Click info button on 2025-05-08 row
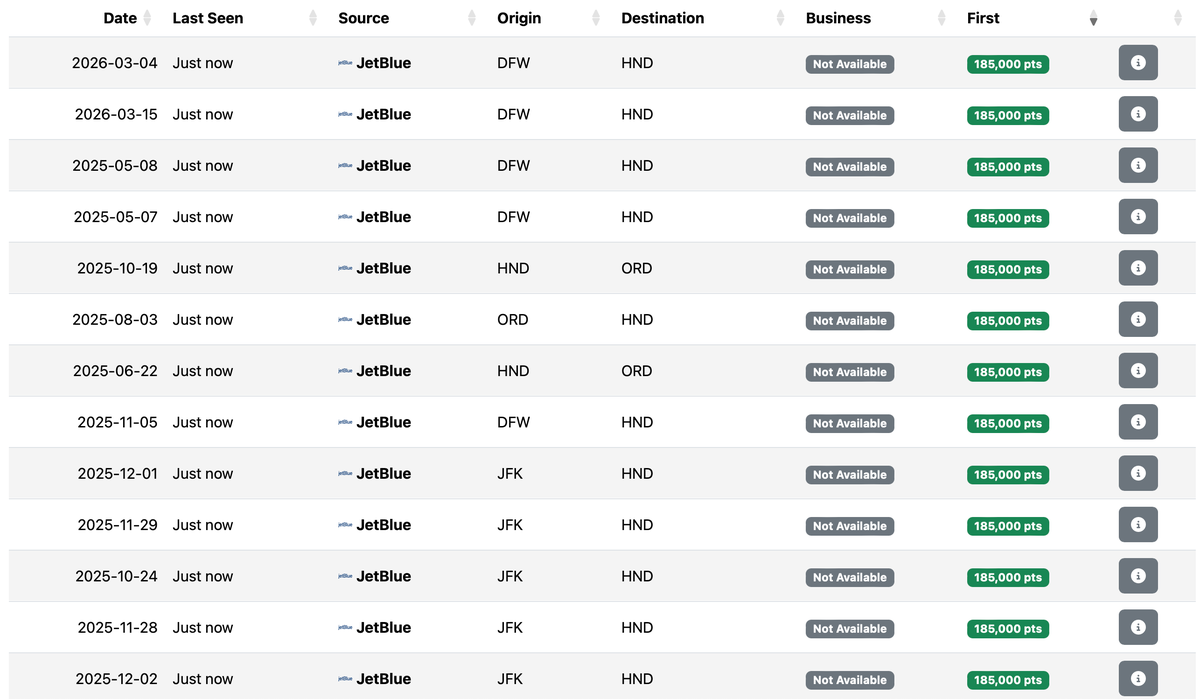 point(1137,165)
